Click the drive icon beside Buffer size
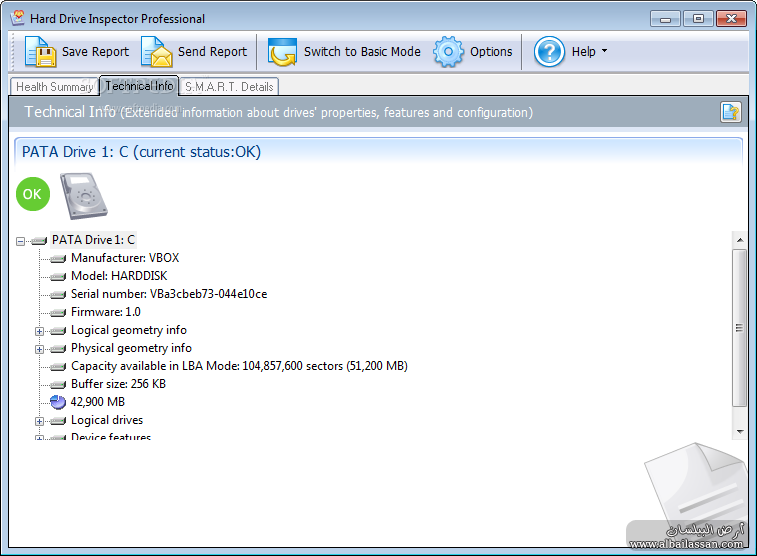Image resolution: width=757 pixels, height=556 pixels. pos(58,385)
